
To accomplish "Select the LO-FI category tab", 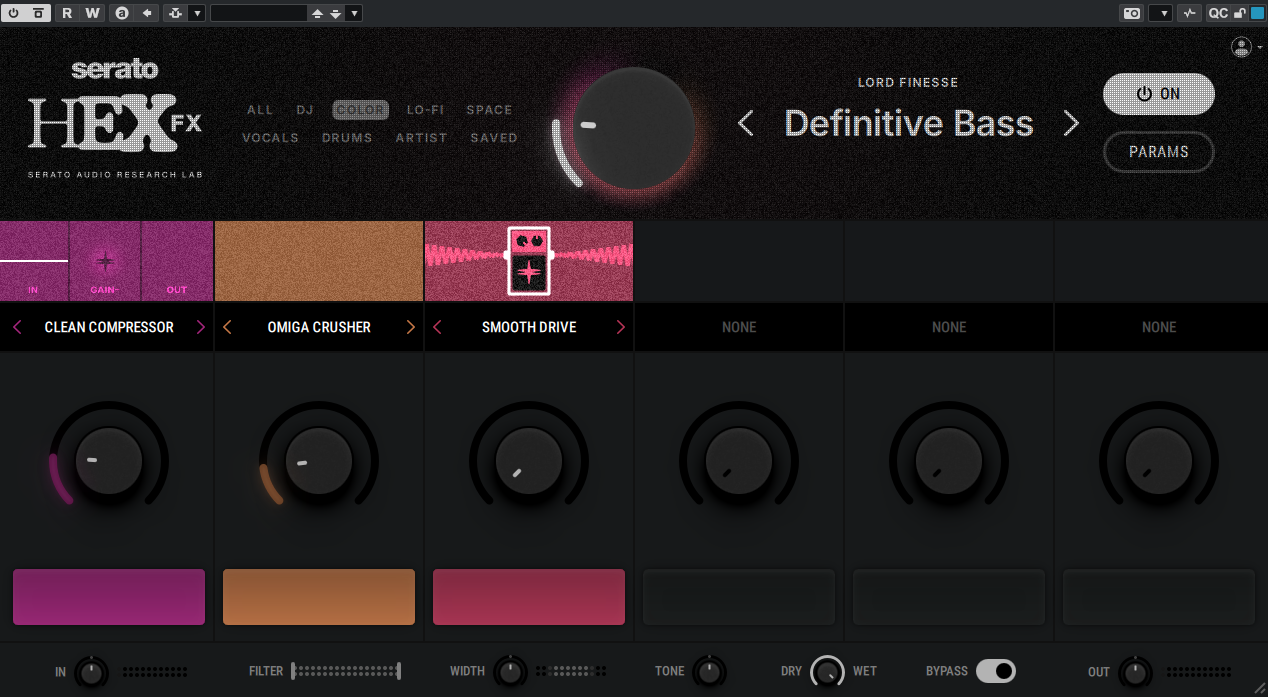I will pos(425,110).
